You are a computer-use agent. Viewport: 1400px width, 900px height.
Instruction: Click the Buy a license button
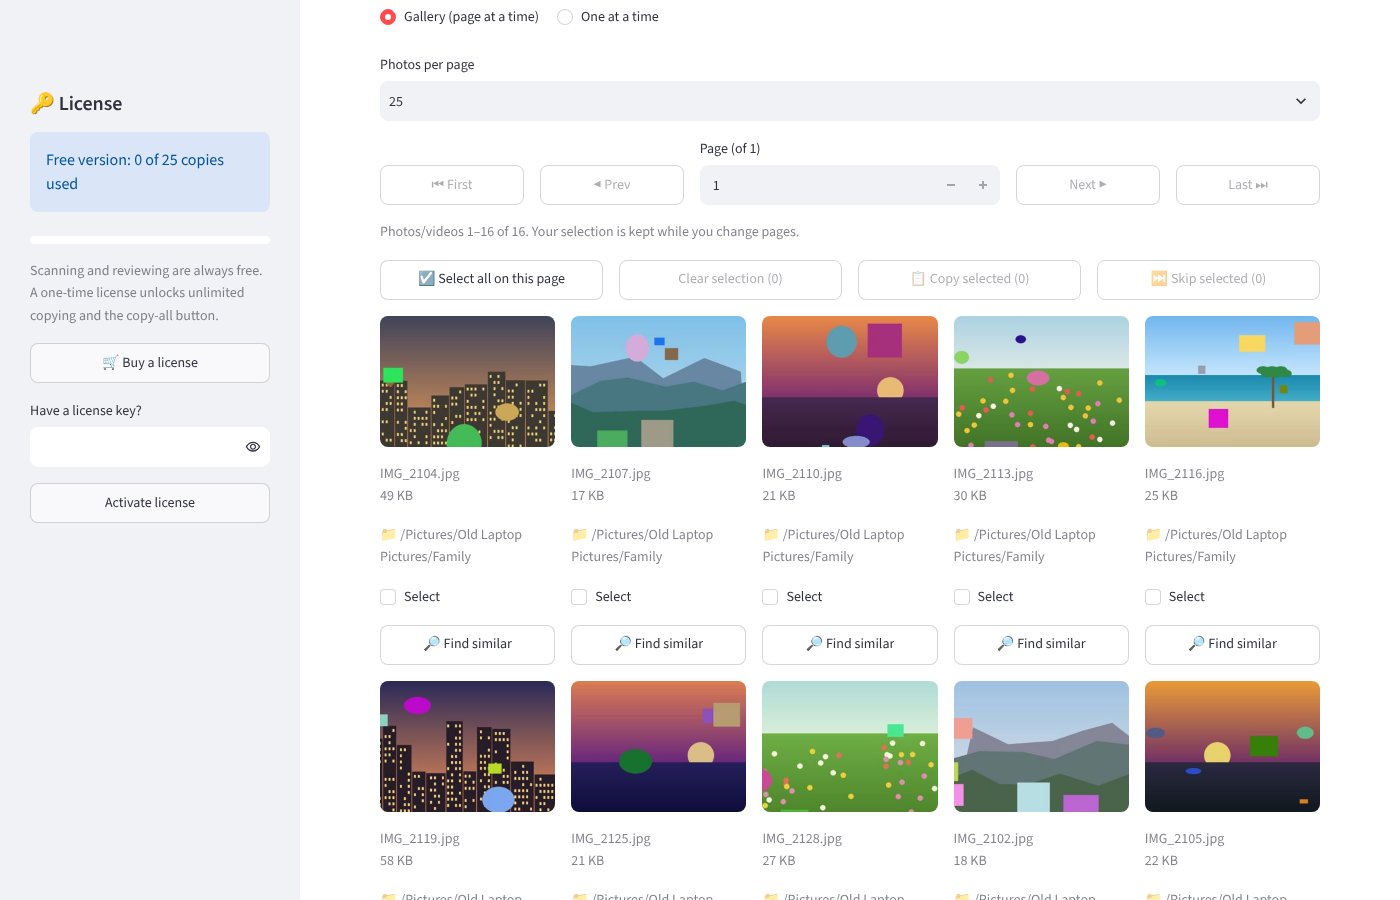[x=150, y=363]
